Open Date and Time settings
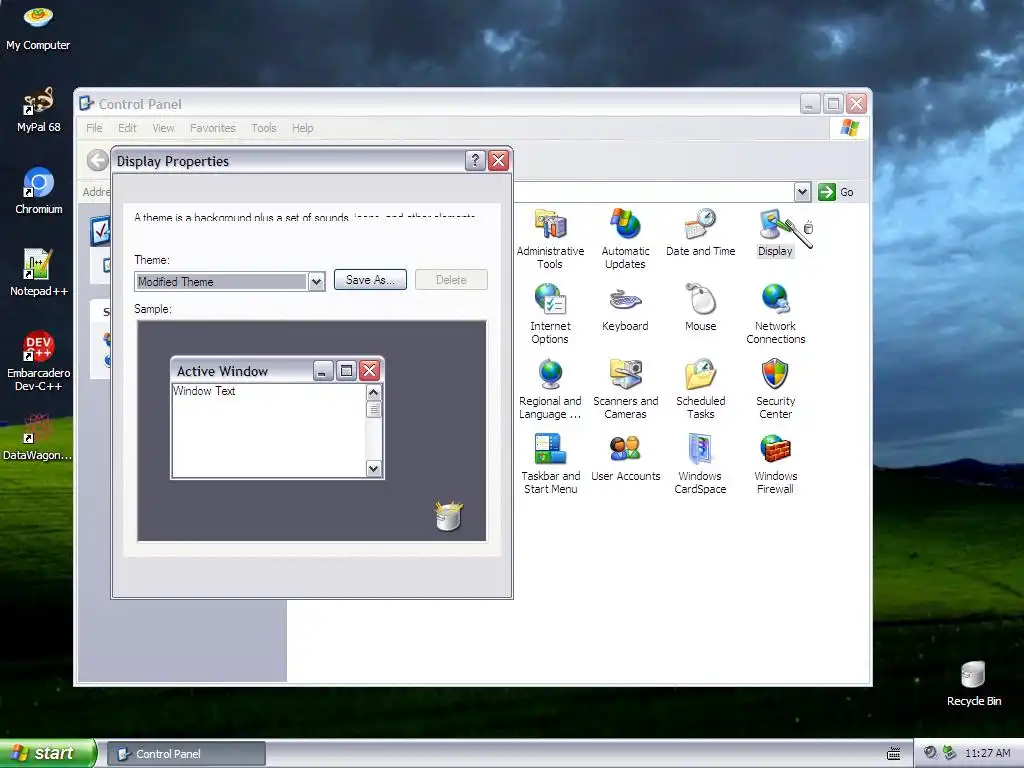This screenshot has height=768, width=1024. [700, 232]
